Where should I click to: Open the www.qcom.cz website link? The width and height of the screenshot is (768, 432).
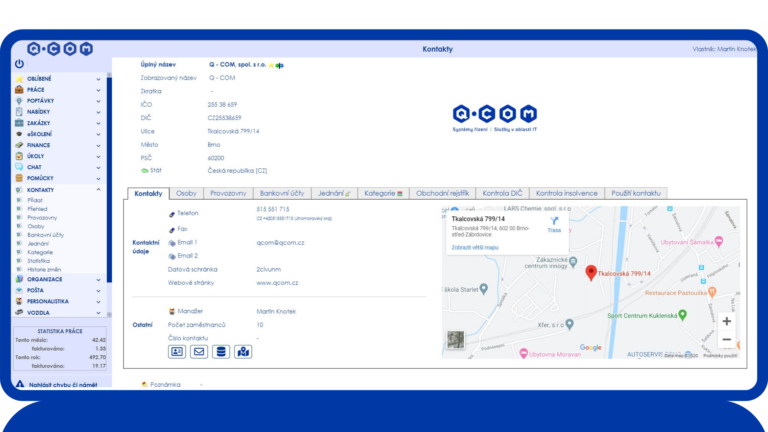point(277,283)
